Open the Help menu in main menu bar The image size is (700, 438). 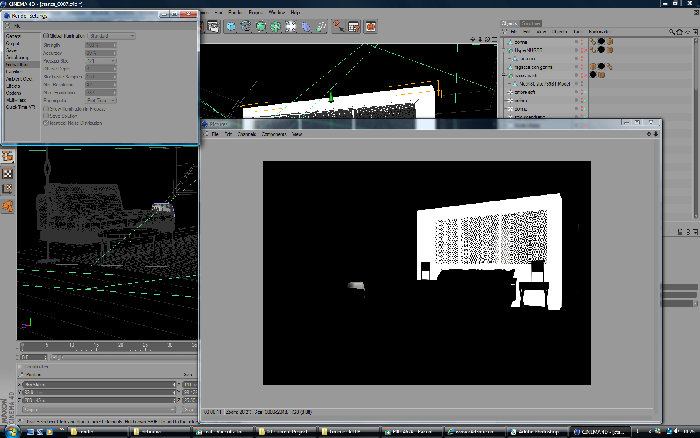(295, 13)
